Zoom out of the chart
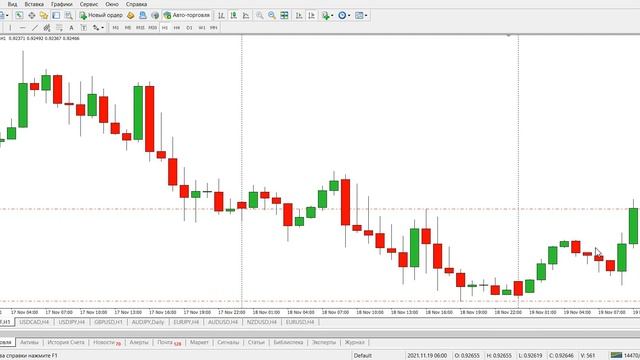Screen dimensions: 640x360 (x=272, y=16)
